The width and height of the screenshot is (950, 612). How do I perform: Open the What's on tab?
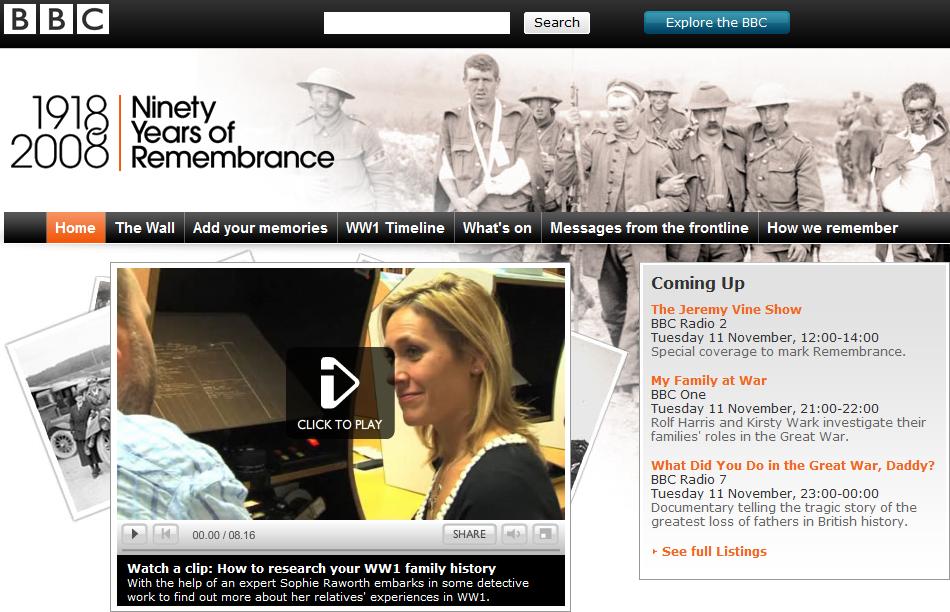tap(497, 228)
